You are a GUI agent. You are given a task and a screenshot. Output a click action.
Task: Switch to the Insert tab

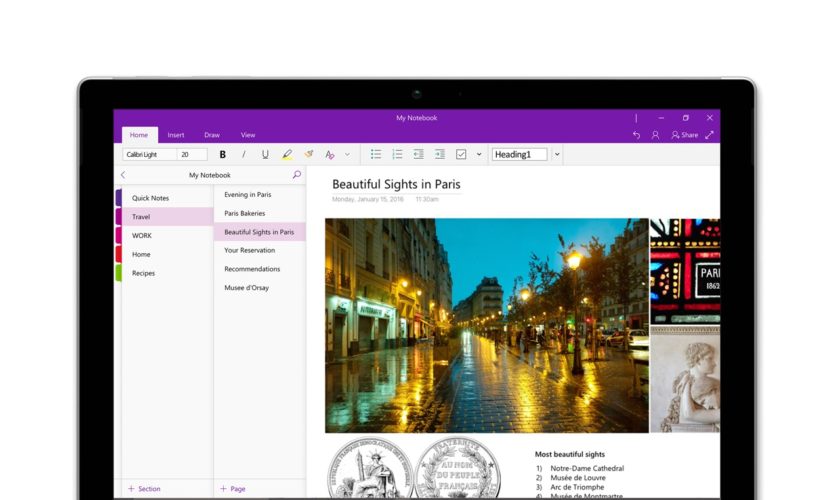point(176,135)
